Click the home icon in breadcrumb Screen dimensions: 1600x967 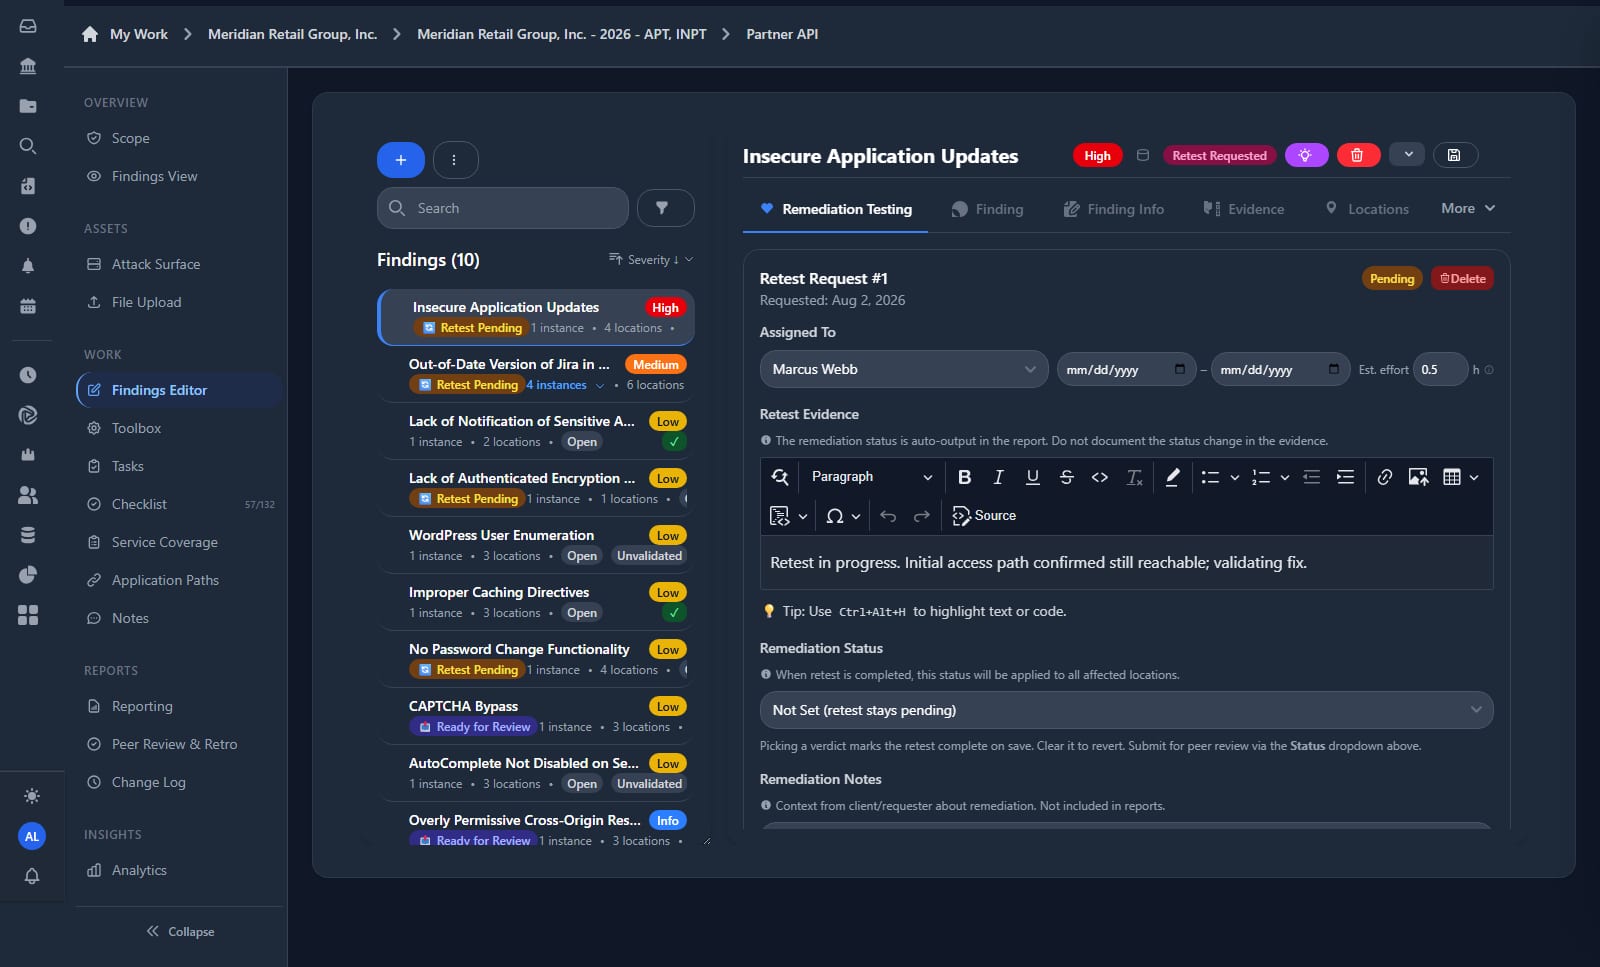tap(90, 34)
